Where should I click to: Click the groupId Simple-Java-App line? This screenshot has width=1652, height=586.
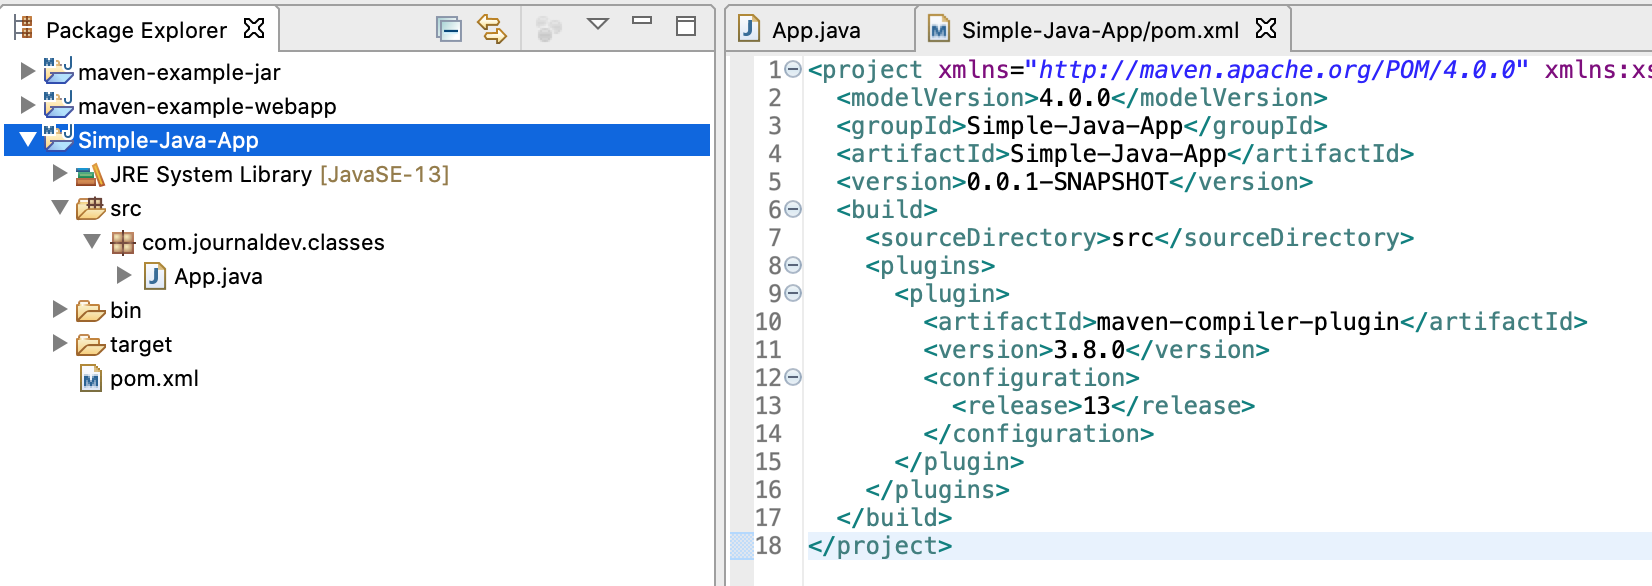point(1082,126)
